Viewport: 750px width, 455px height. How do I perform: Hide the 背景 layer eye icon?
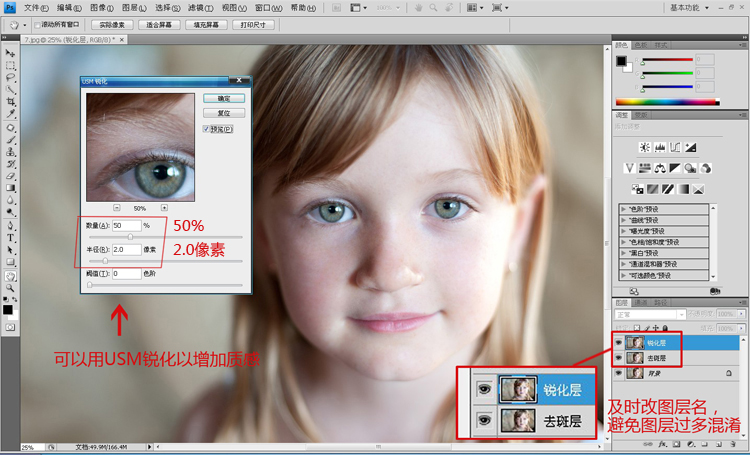coord(618,373)
